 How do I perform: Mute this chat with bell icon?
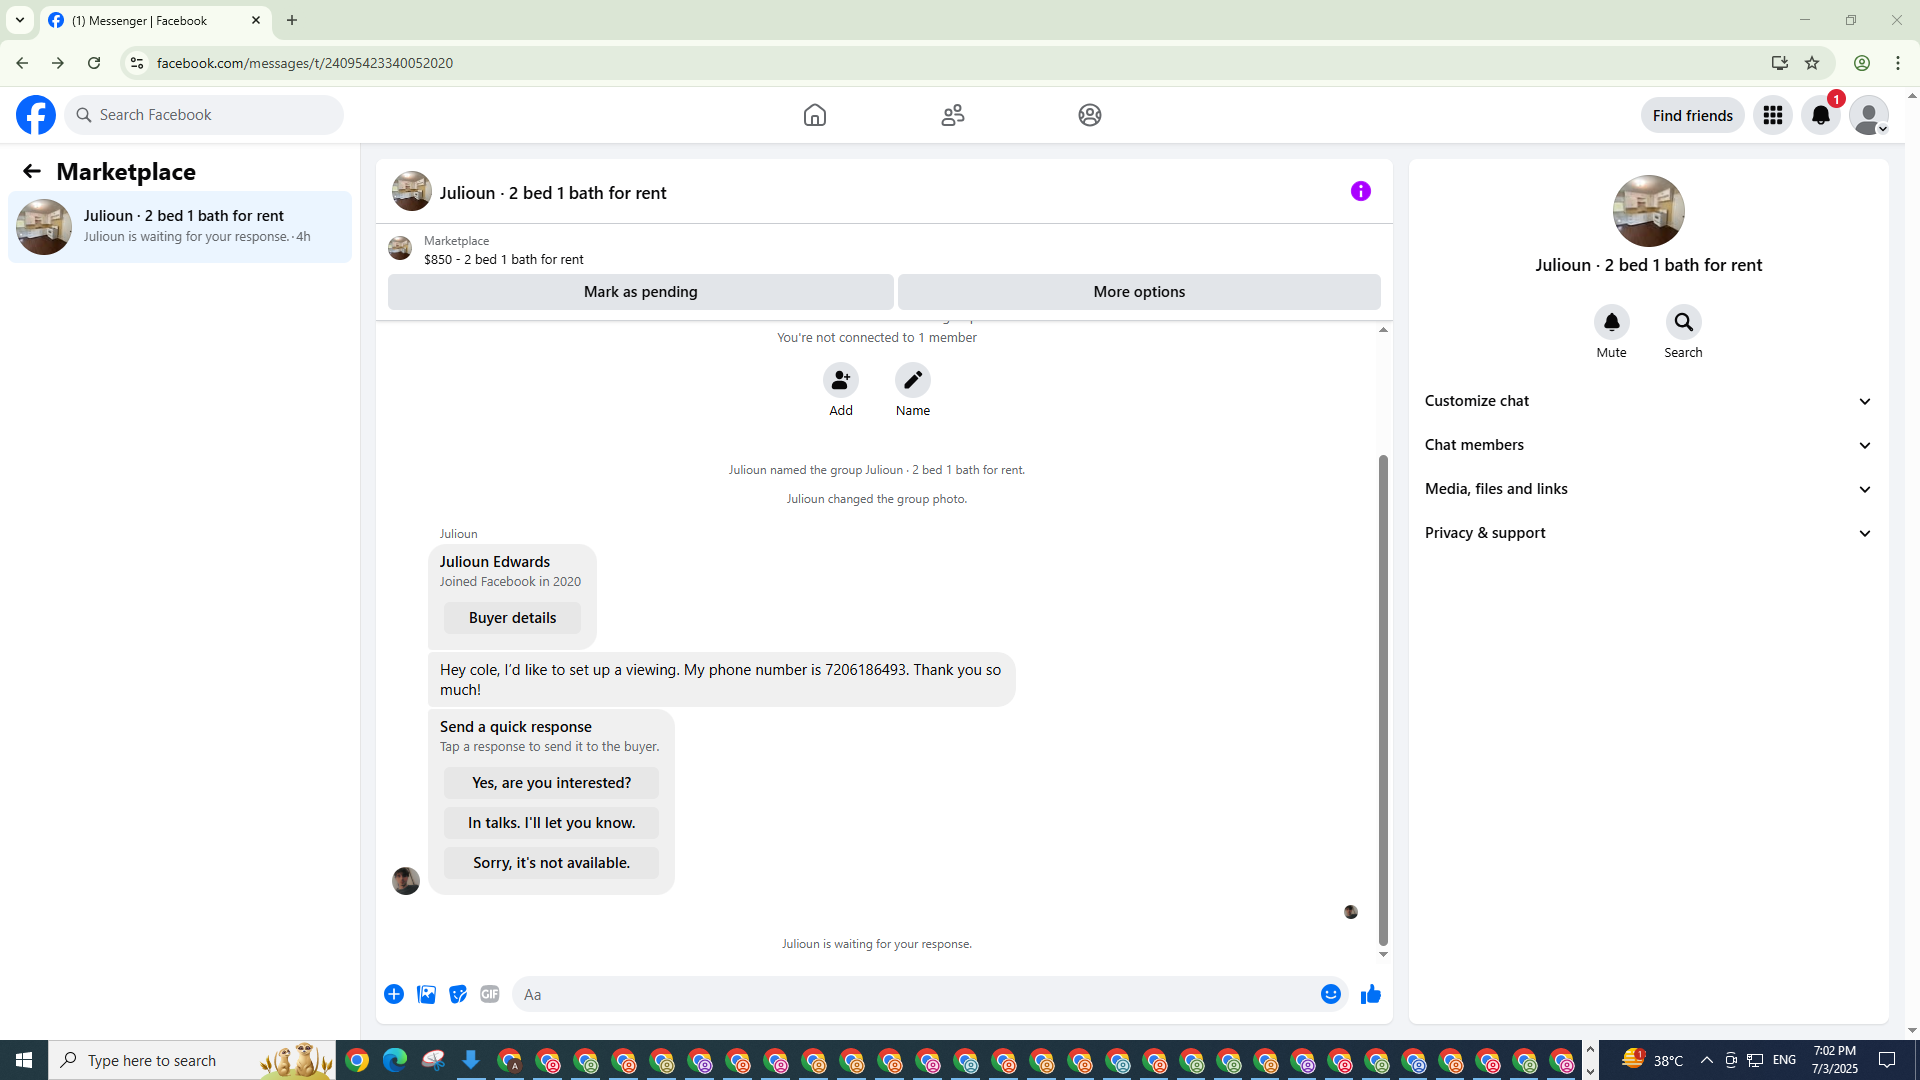pos(1611,322)
